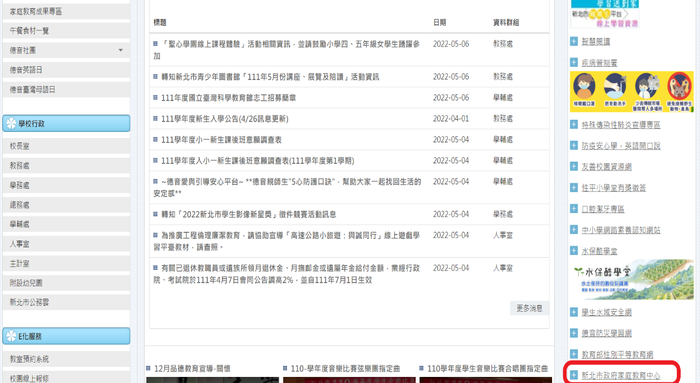Click the plus icon beside 友善校園資源網
This screenshot has height=383, width=700.
point(574,166)
